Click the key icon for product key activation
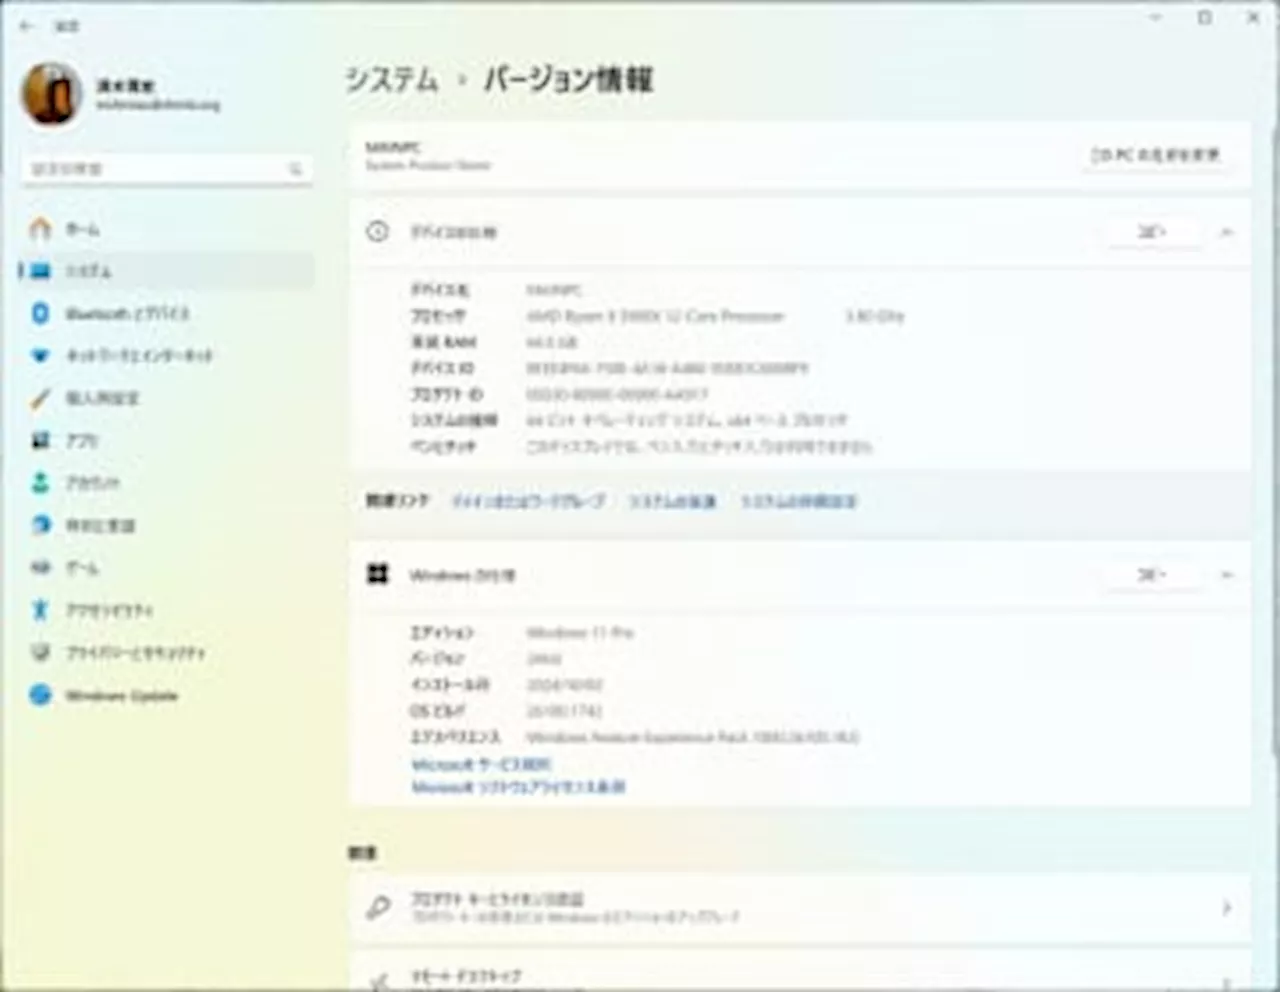Screen dimensions: 1280x992 (378, 907)
